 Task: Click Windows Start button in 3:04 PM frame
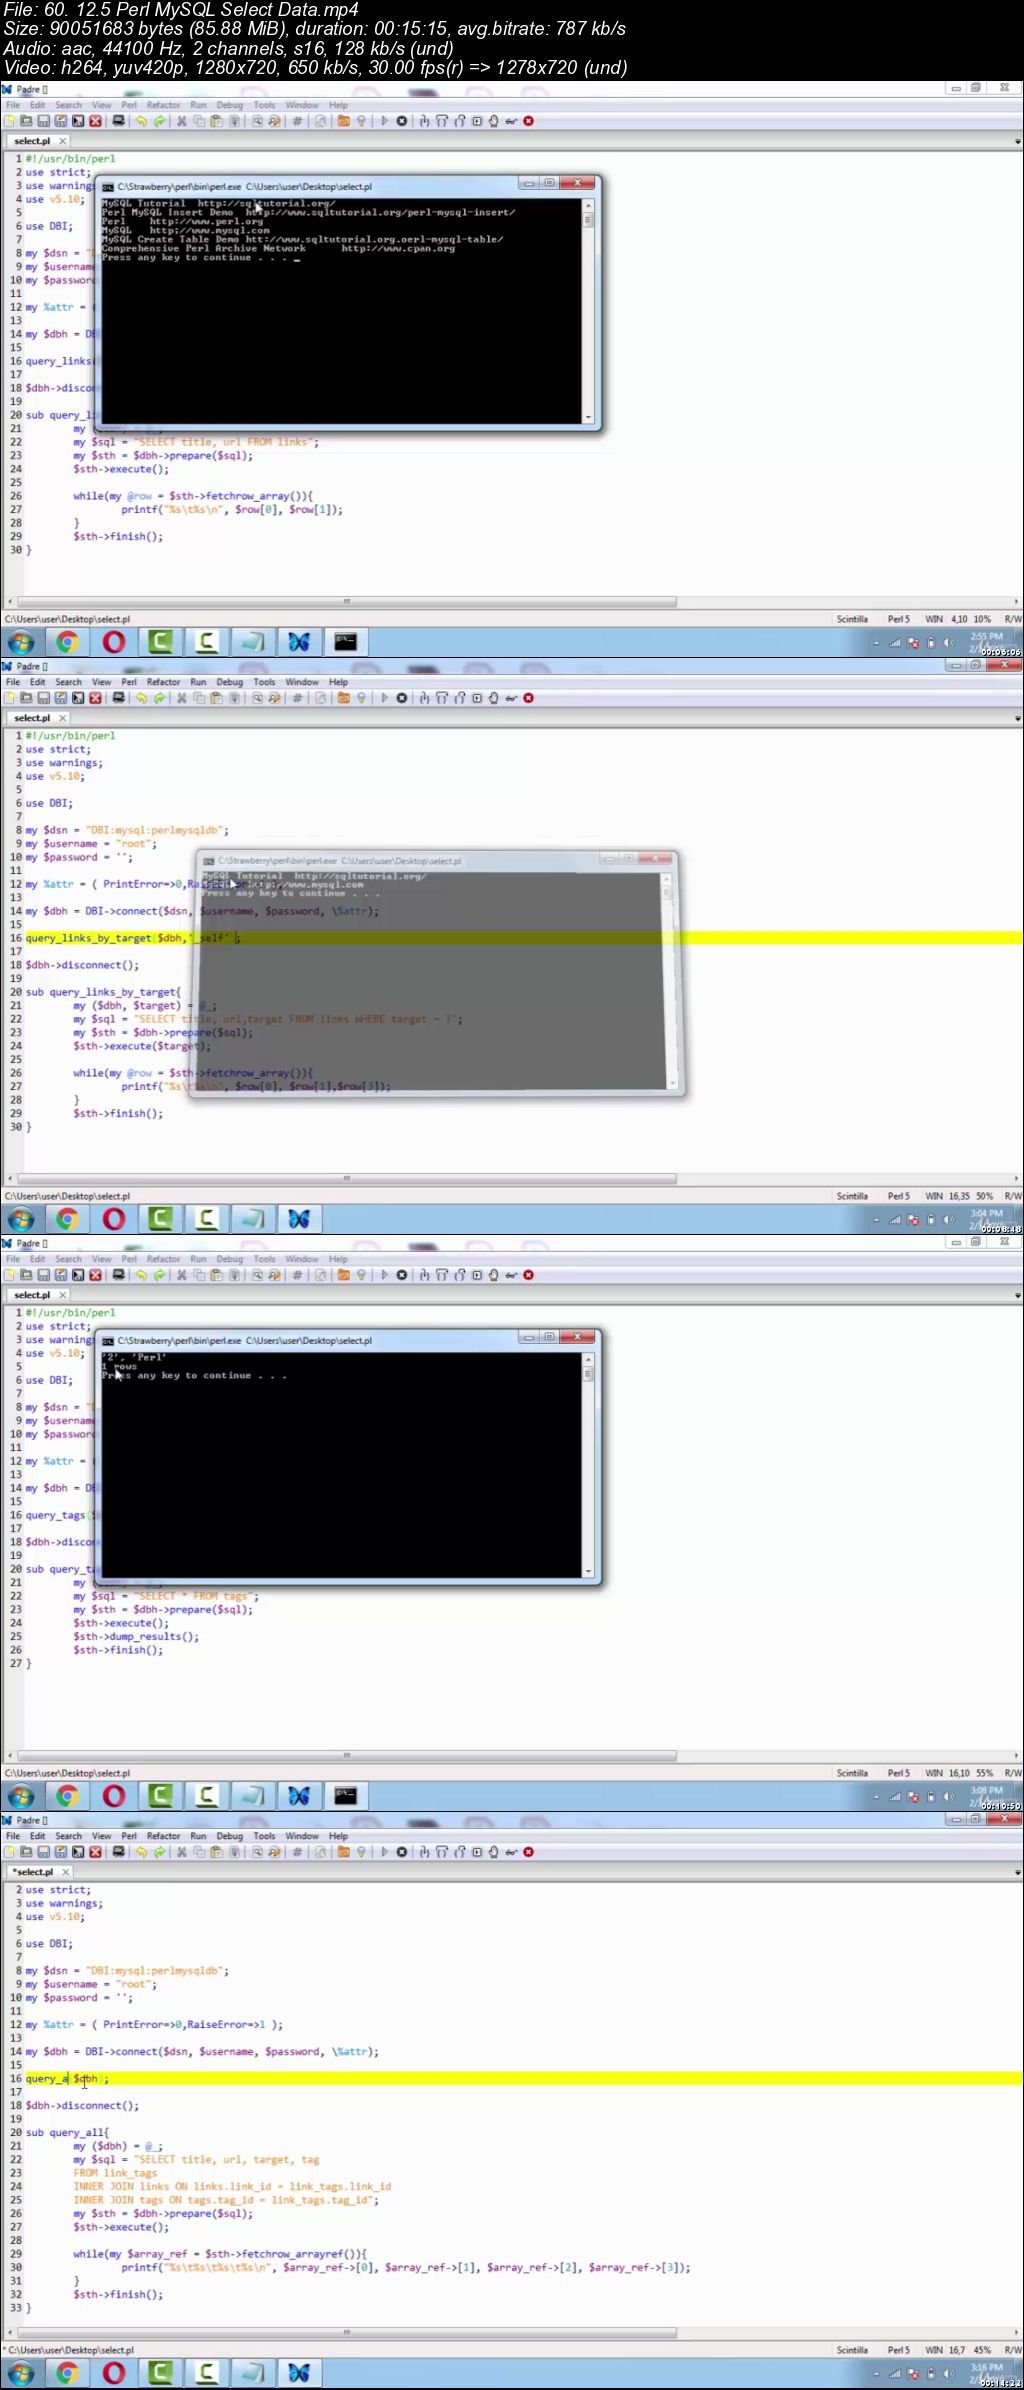coord(21,1219)
